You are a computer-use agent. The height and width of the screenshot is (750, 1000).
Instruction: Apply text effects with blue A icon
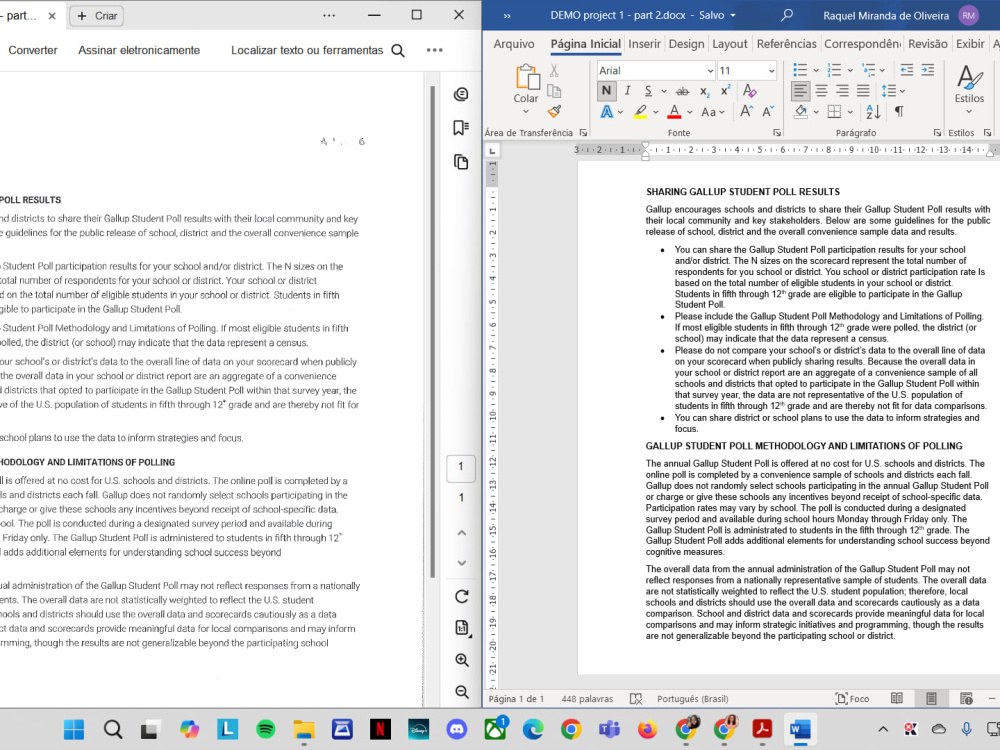pos(607,112)
